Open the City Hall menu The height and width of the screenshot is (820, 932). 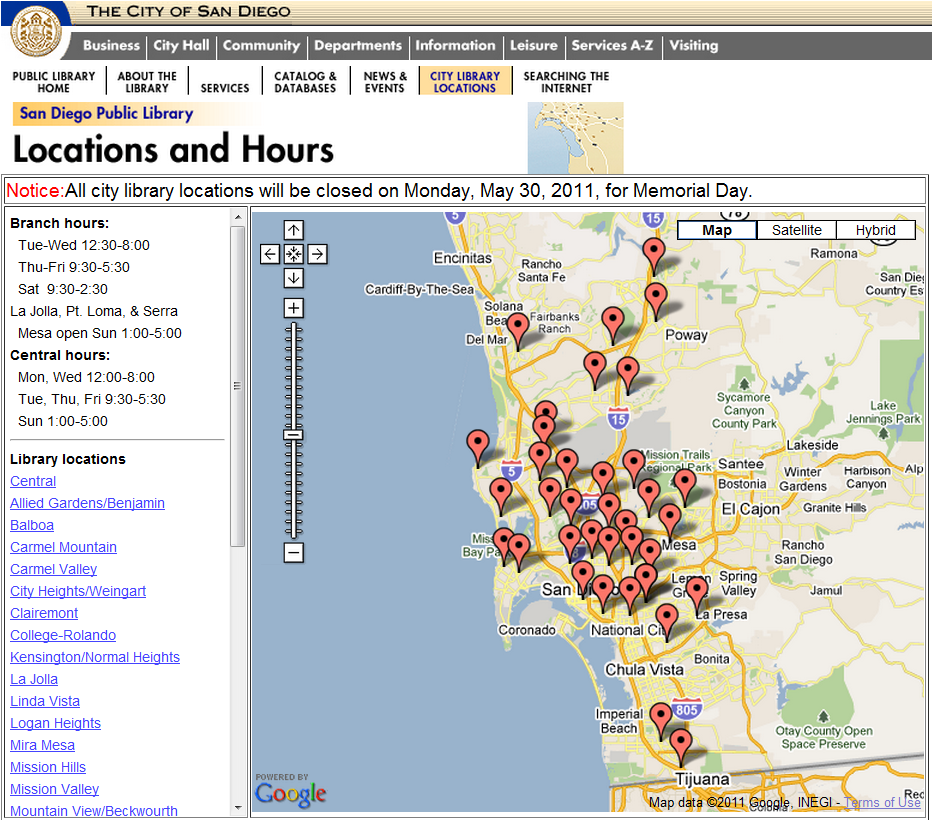pyautogui.click(x=181, y=46)
